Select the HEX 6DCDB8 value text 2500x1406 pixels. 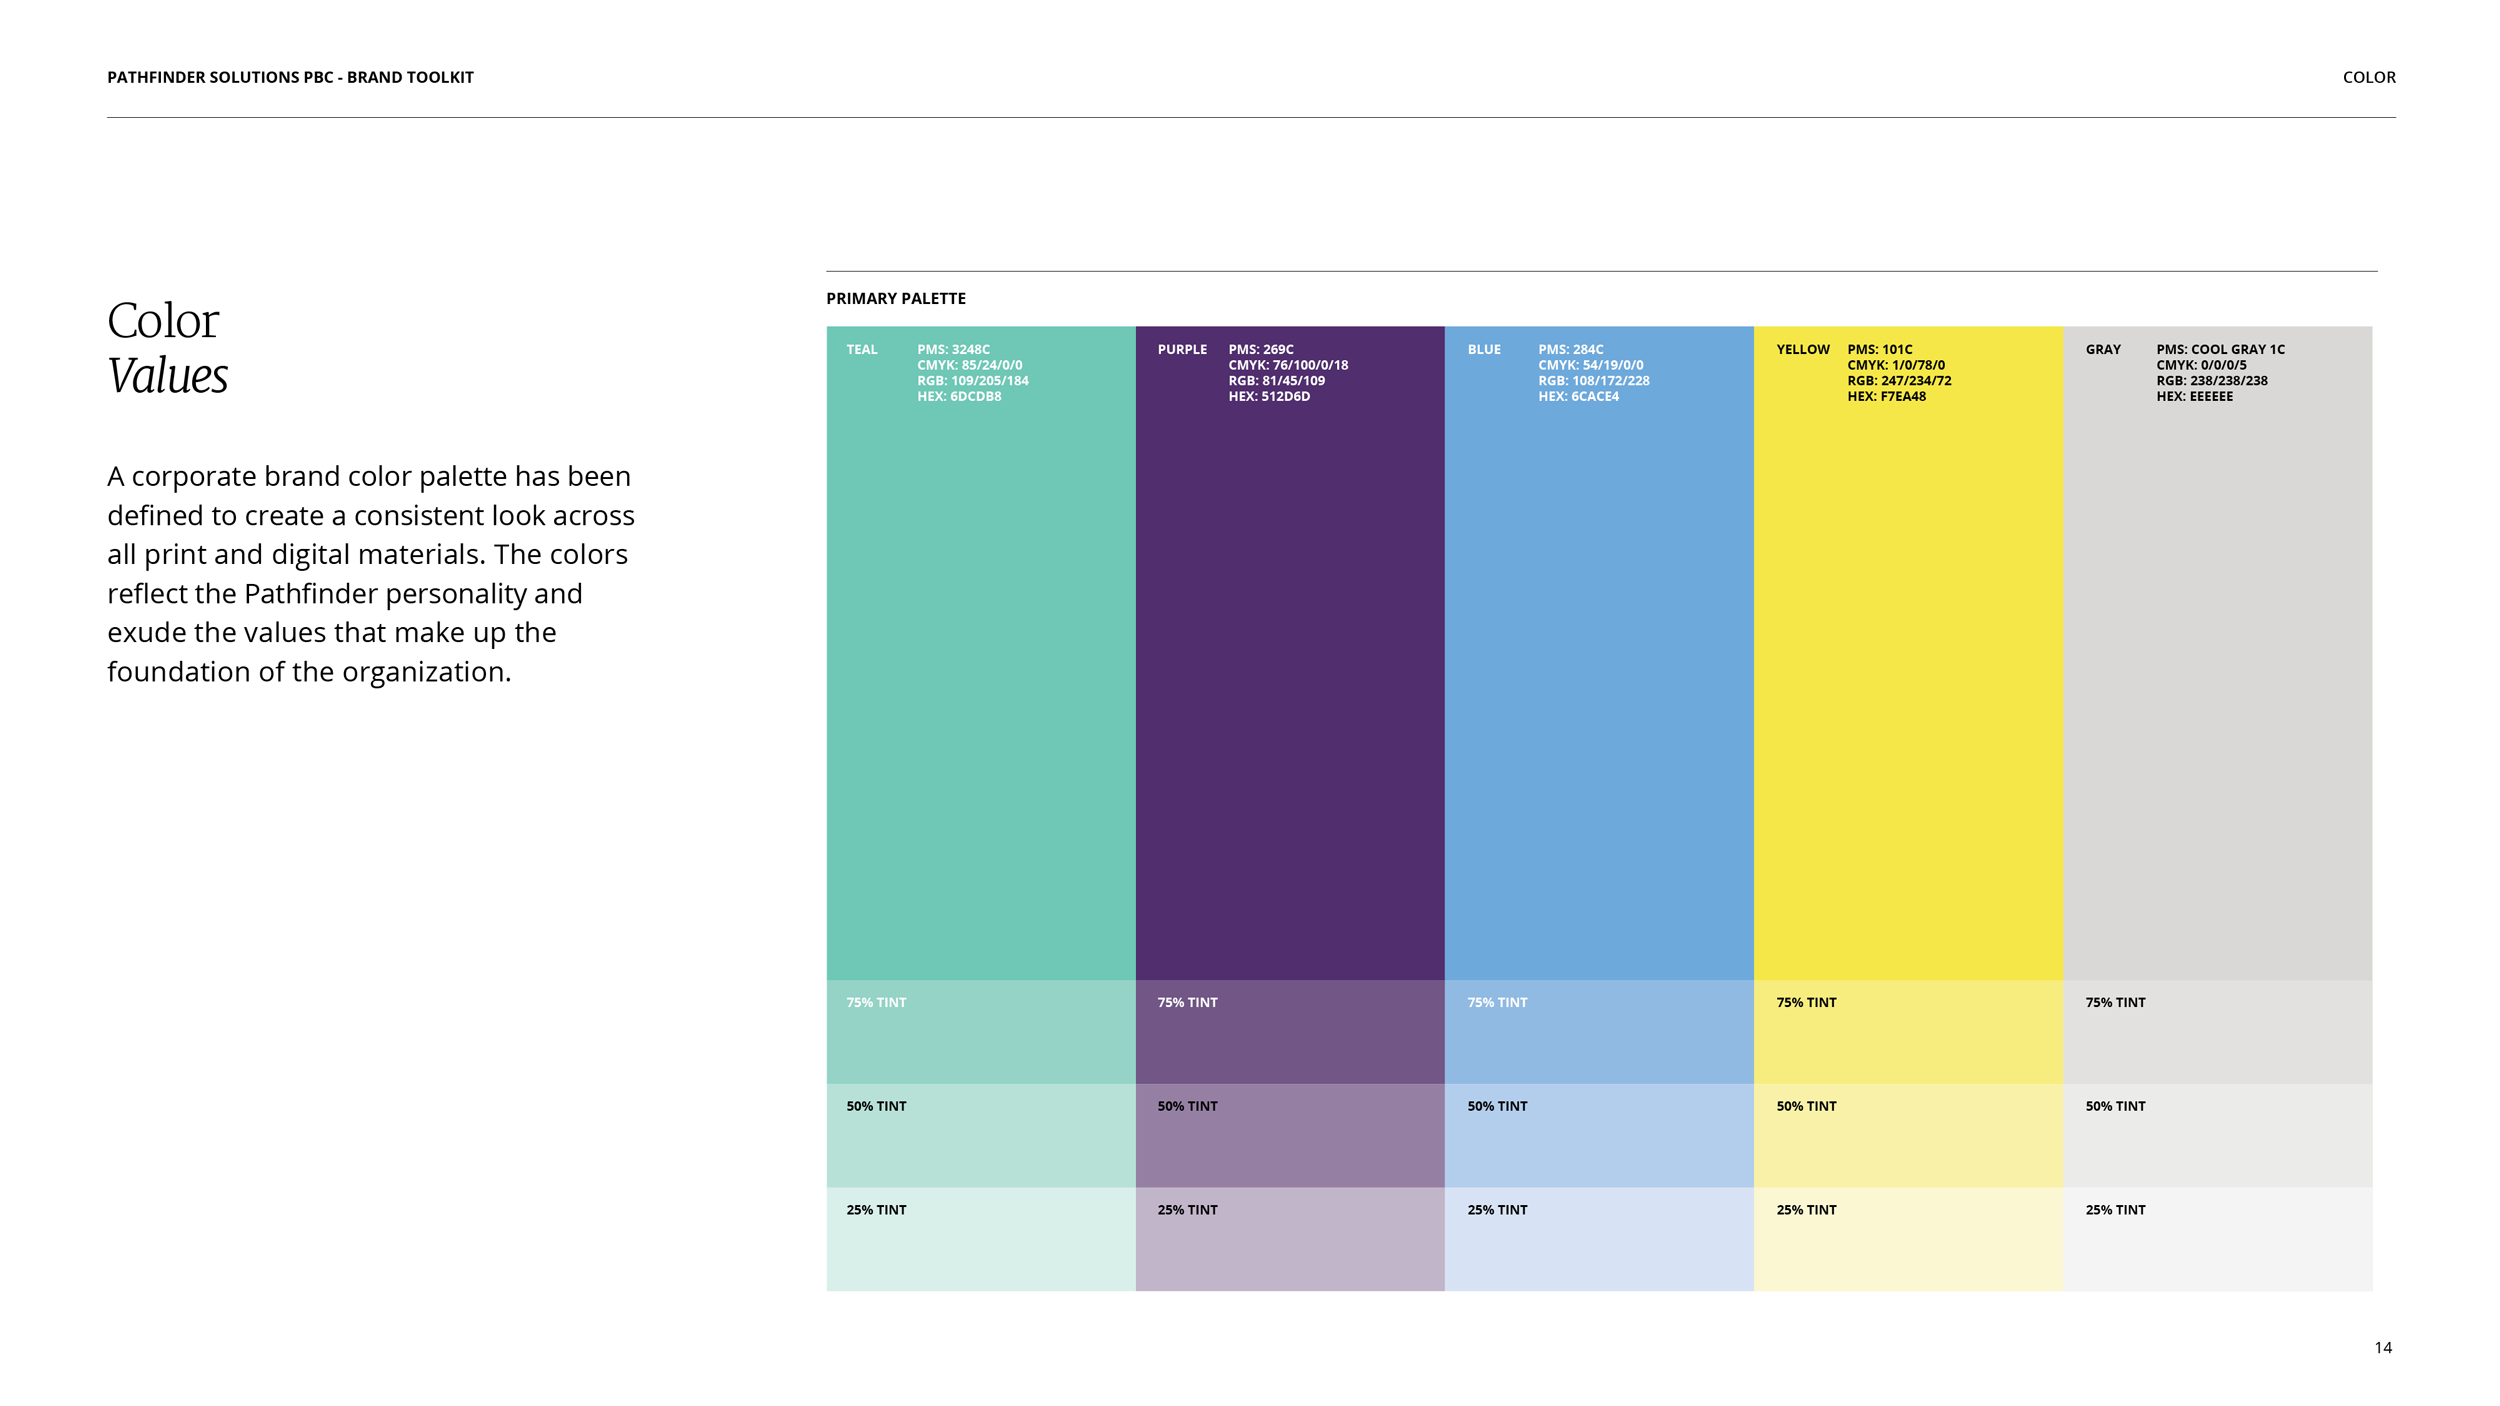(x=960, y=395)
